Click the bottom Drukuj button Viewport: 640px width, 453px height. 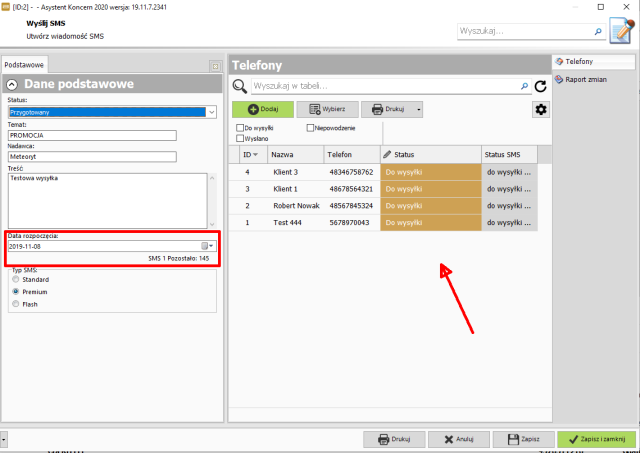394,440
